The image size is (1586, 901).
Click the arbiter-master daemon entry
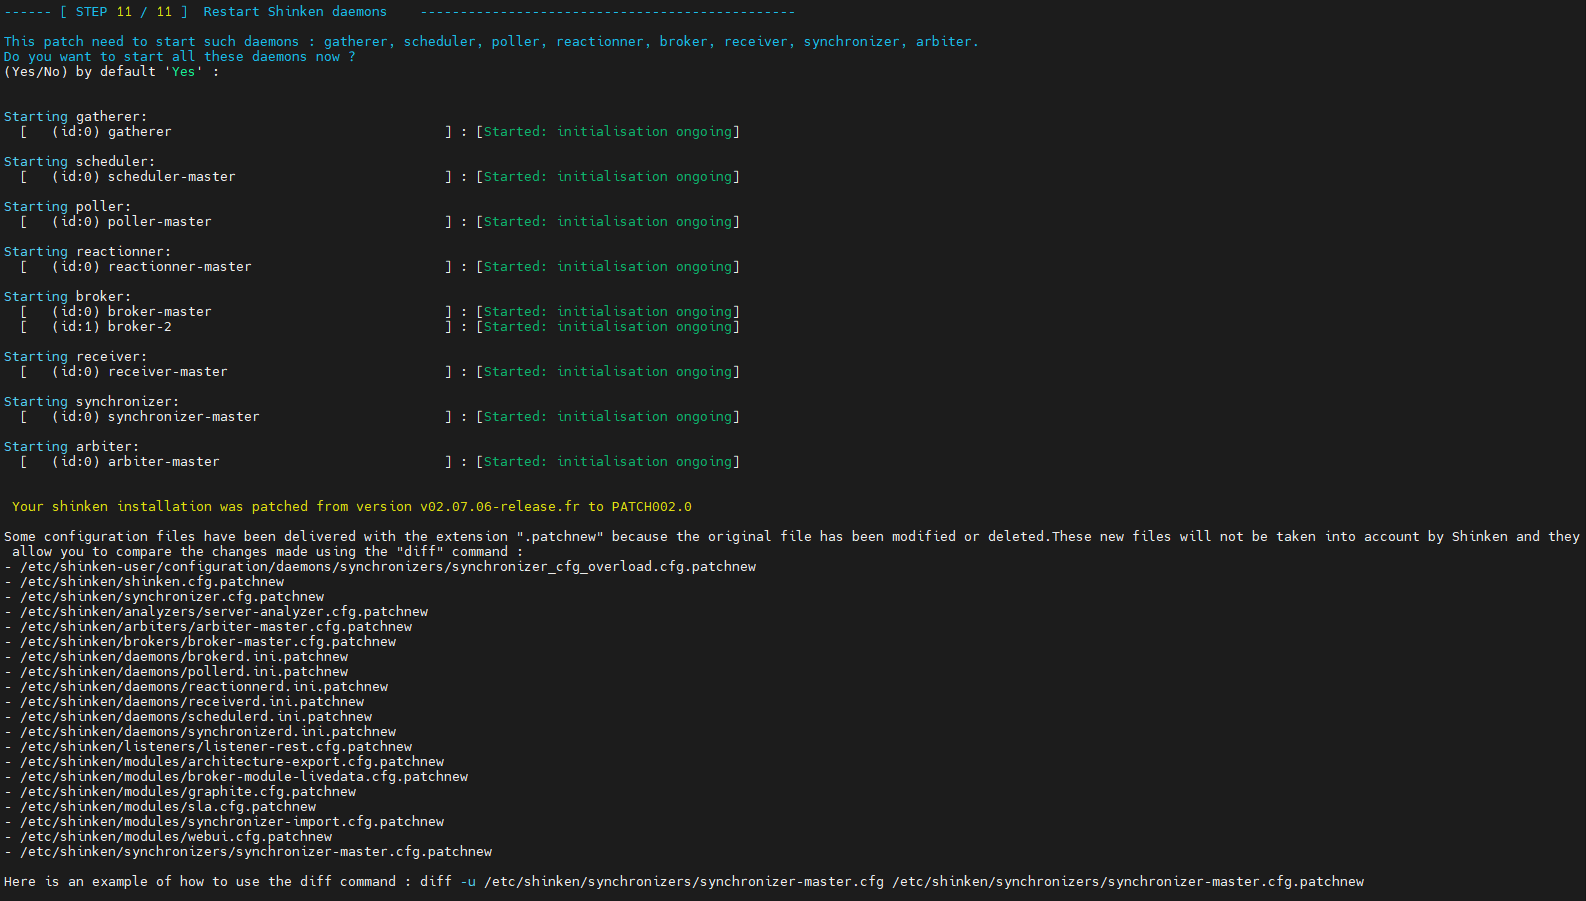click(x=163, y=462)
